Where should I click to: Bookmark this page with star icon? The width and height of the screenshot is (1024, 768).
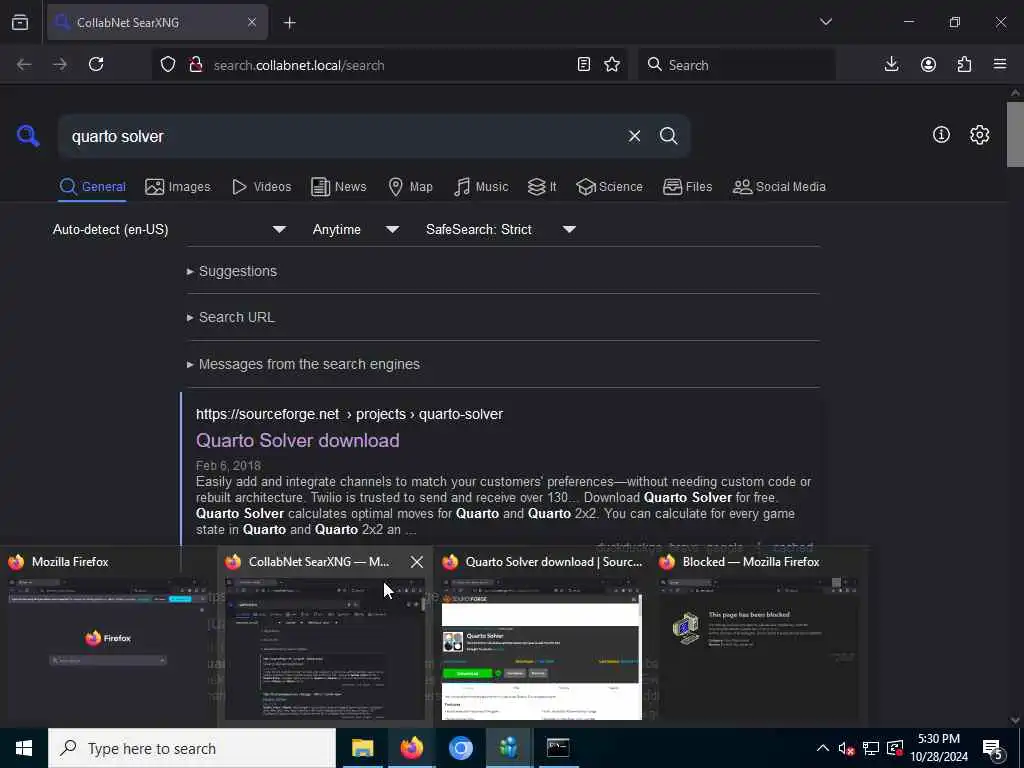612,65
